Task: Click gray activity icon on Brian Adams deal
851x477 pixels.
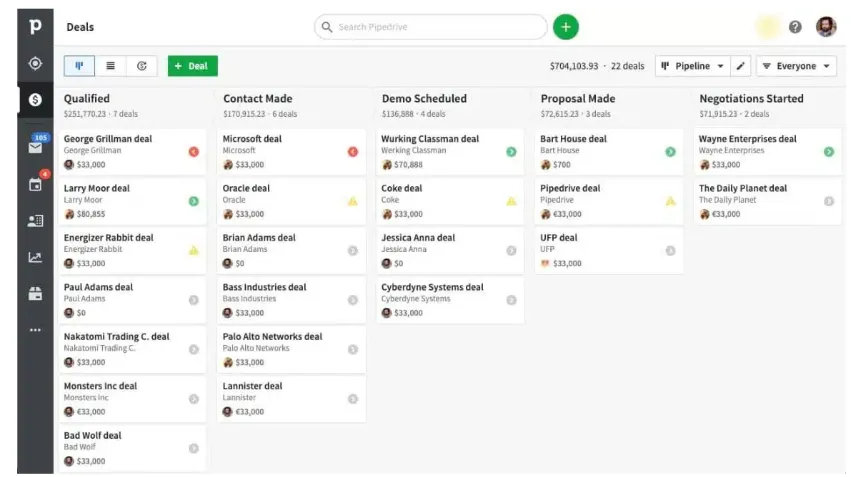Action: pos(353,250)
